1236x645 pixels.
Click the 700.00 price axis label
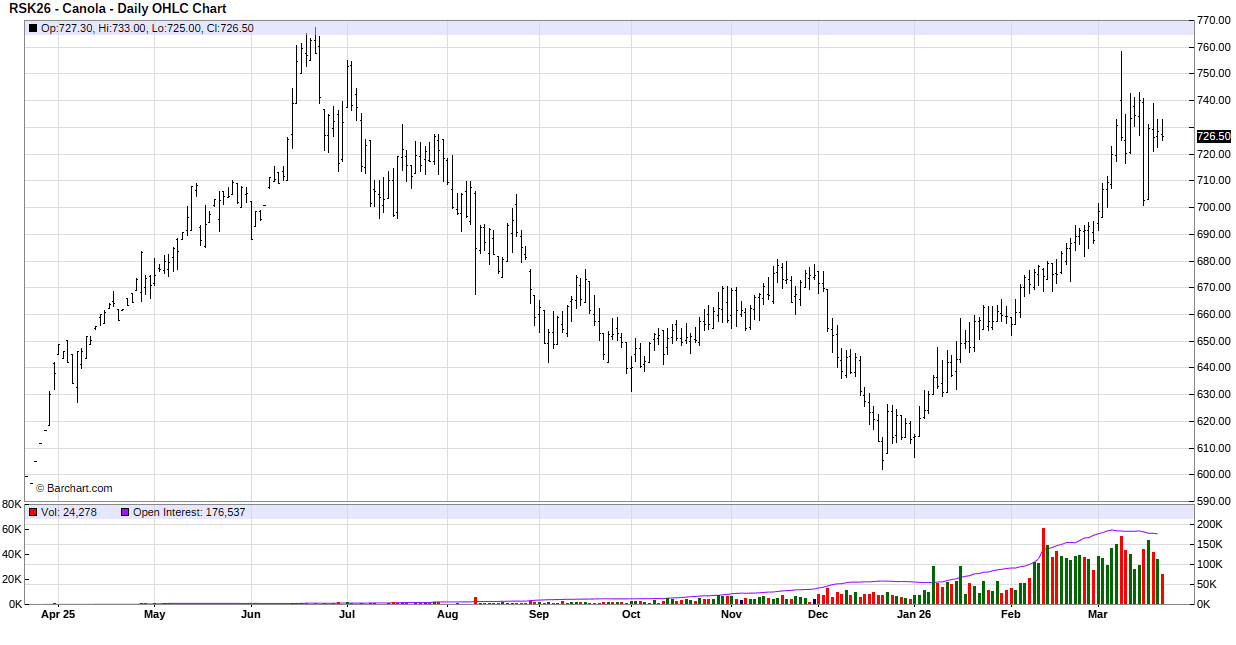tap(1213, 207)
